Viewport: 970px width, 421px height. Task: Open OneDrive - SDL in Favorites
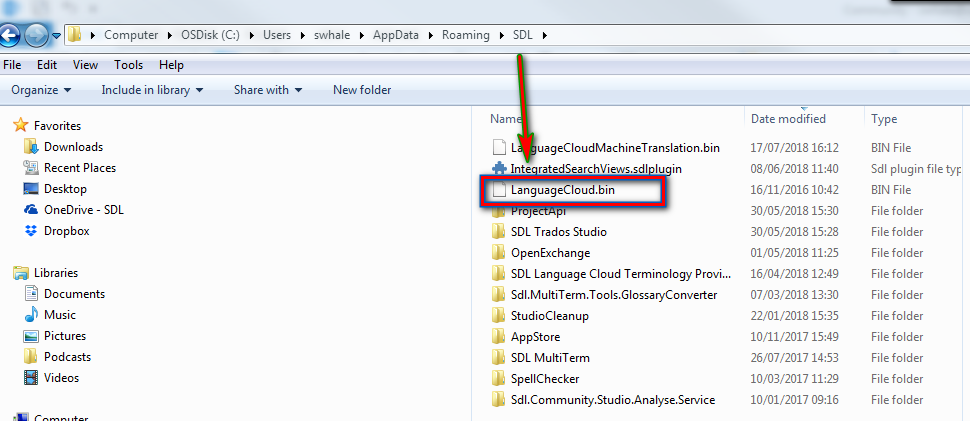[x=84, y=210]
